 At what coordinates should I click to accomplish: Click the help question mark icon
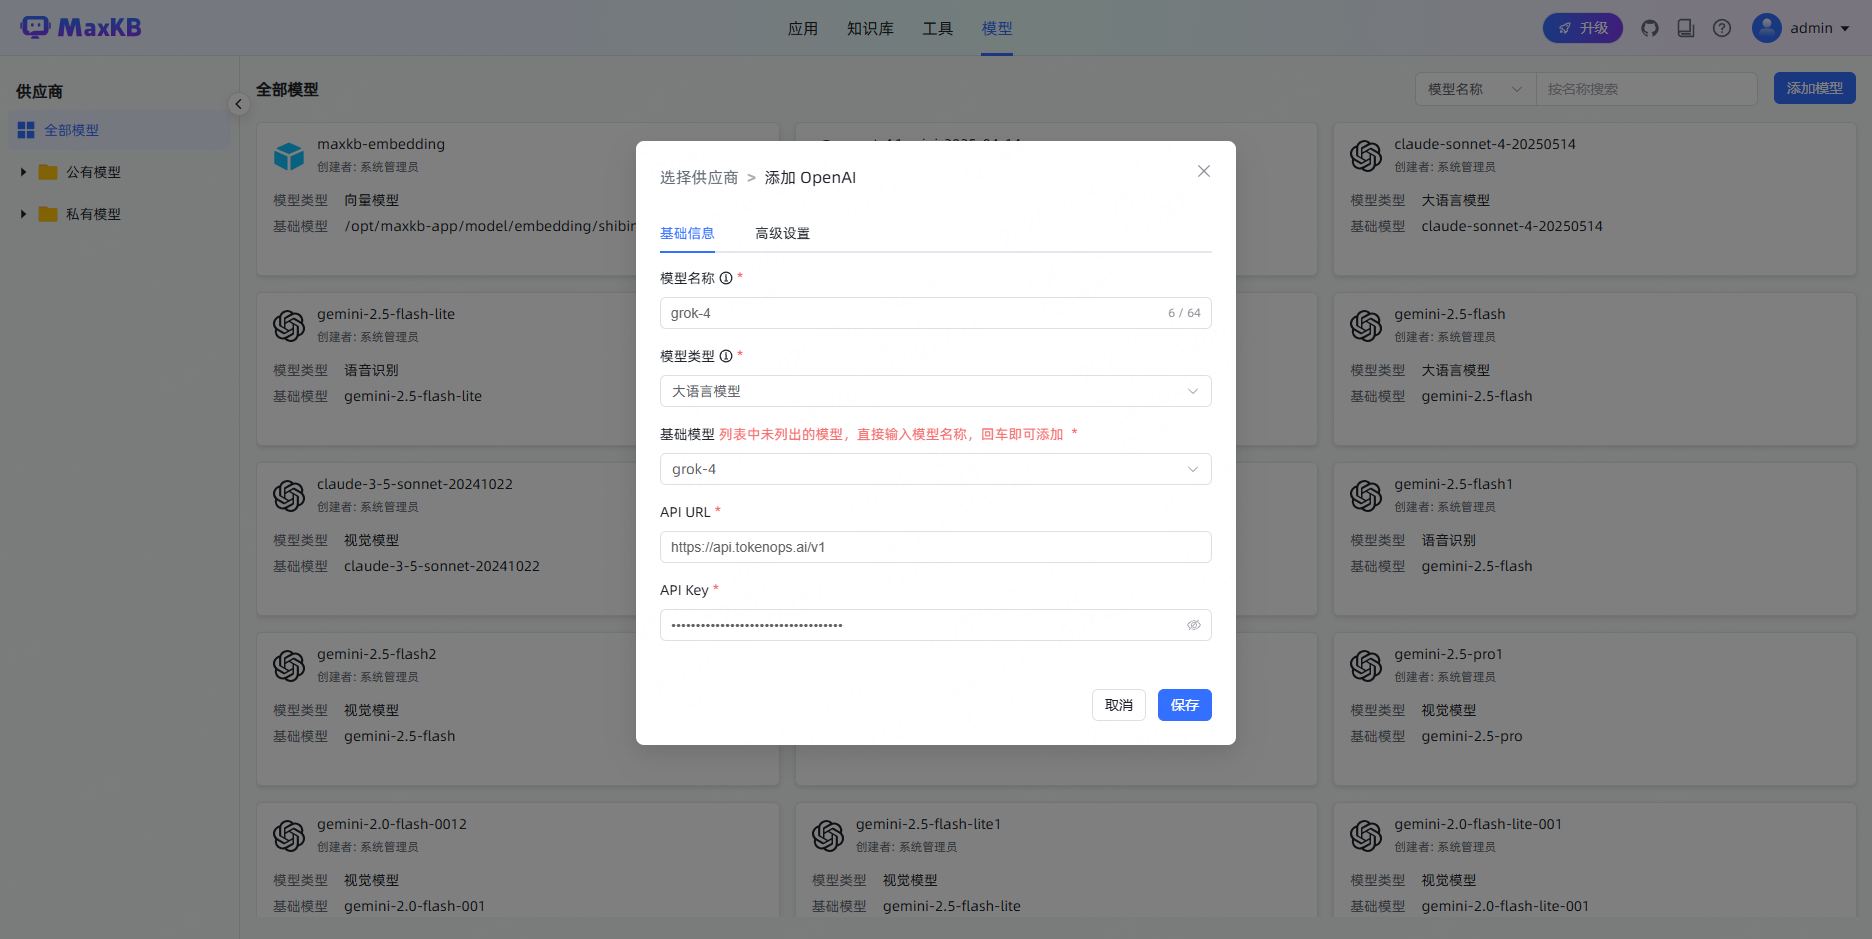point(1722,28)
